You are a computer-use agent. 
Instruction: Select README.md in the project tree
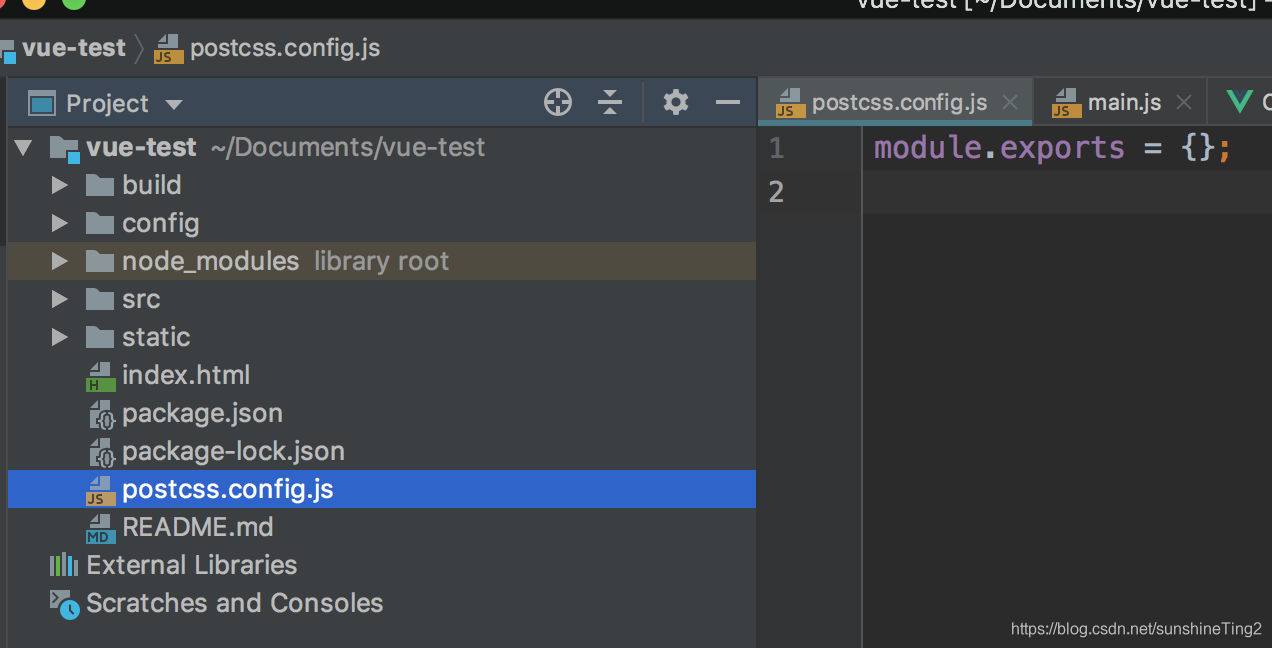(198, 528)
